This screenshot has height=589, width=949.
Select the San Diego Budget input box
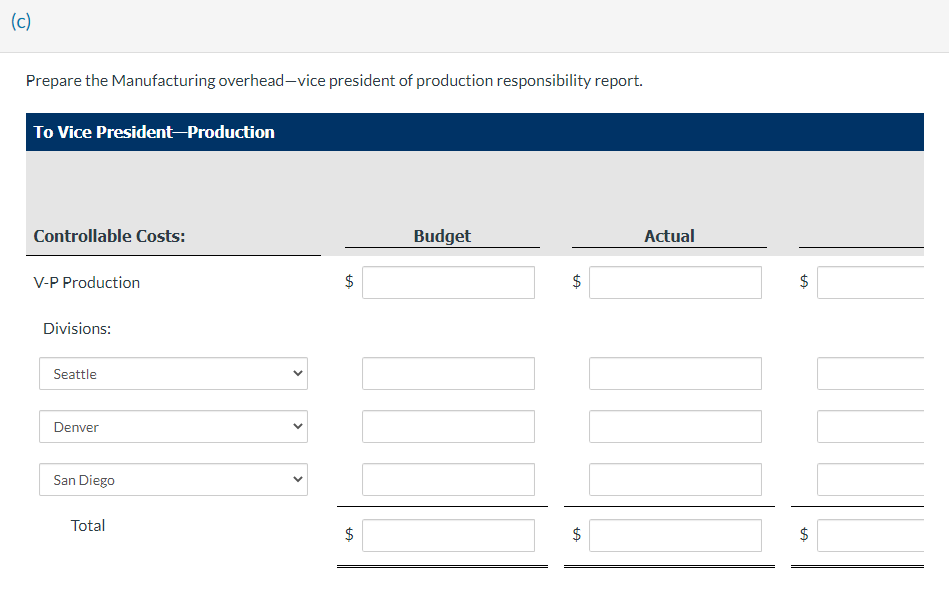[x=448, y=479]
